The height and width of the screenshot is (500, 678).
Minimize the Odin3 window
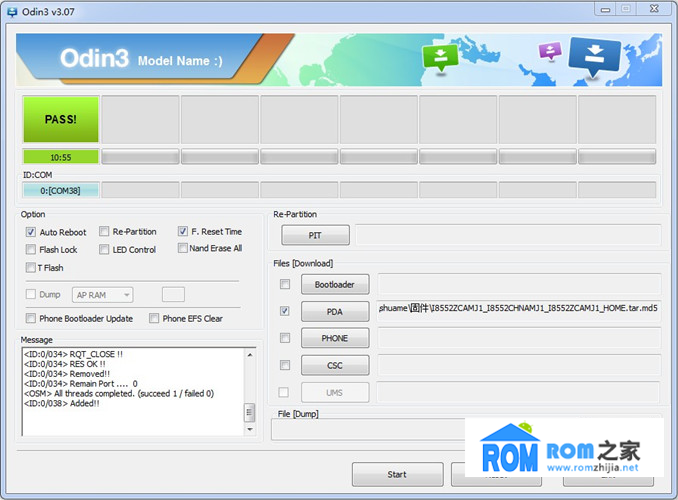(605, 9)
